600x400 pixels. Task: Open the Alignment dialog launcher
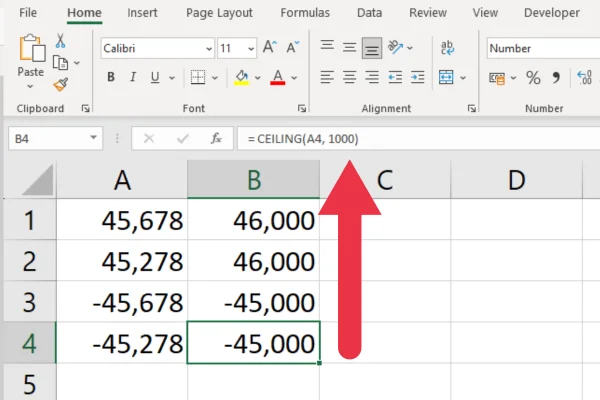tap(472, 109)
